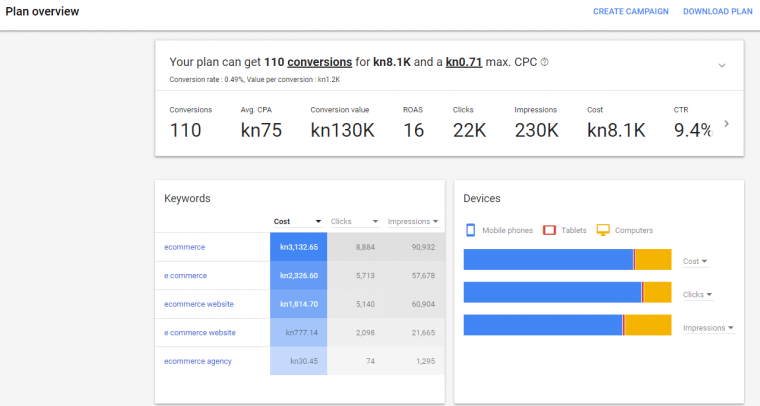The width and height of the screenshot is (760, 406).
Task: Show more metrics with right arrow
Action: click(x=726, y=124)
